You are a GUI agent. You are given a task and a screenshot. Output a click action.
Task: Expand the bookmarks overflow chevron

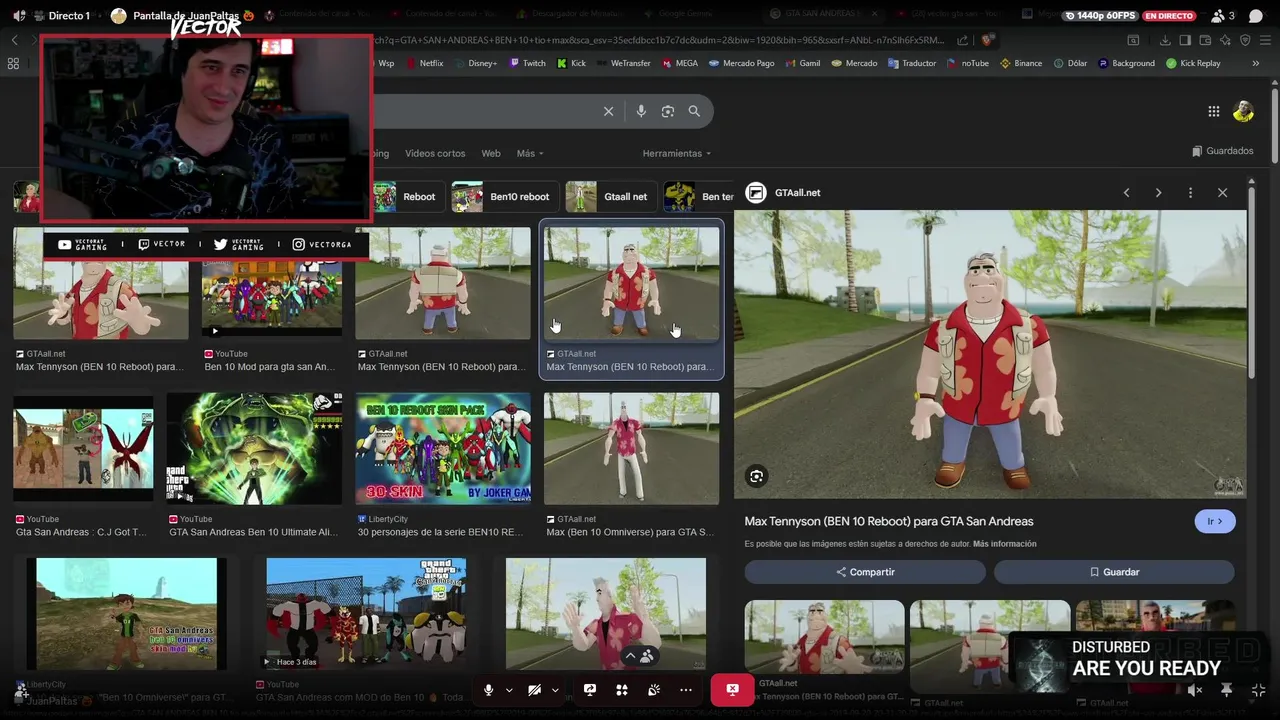tap(1256, 63)
